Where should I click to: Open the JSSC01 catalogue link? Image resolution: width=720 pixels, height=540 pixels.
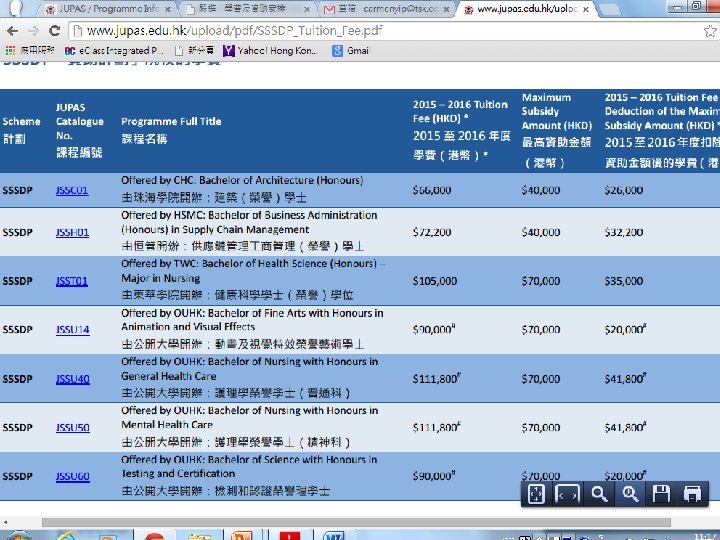pos(72,190)
